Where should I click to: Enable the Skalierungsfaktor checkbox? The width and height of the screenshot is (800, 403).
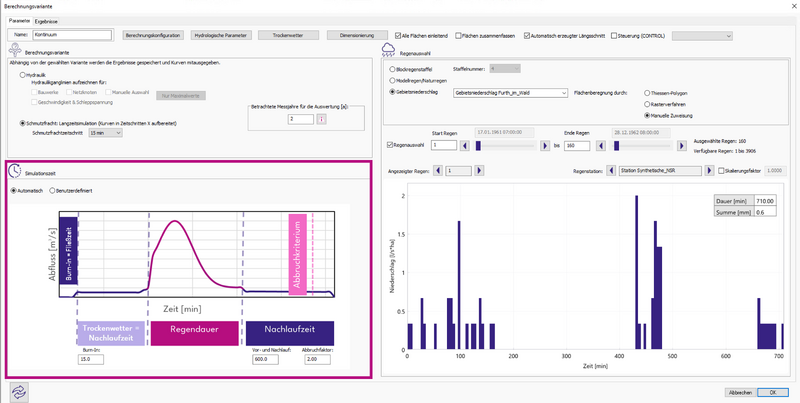[721, 170]
